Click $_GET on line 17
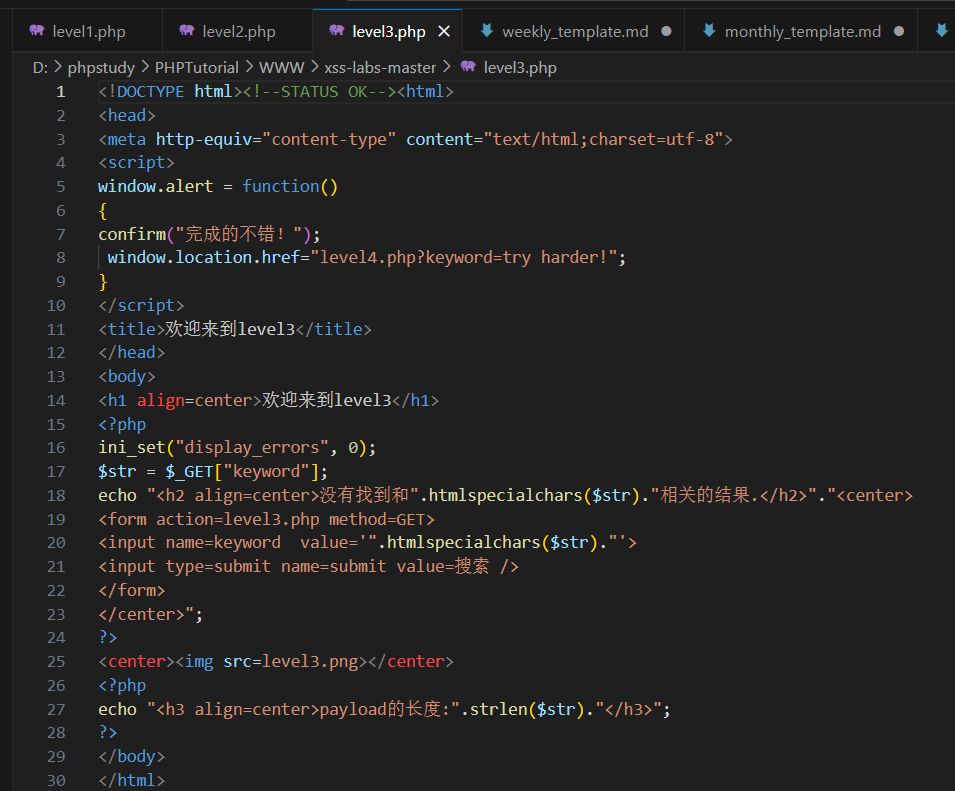 pyautogui.click(x=189, y=472)
